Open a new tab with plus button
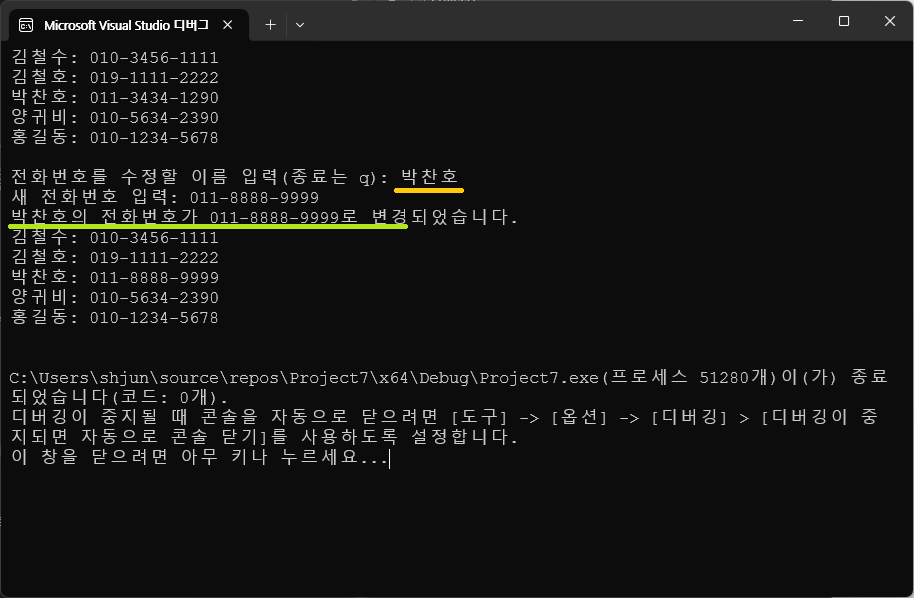This screenshot has height=598, width=914. click(270, 24)
